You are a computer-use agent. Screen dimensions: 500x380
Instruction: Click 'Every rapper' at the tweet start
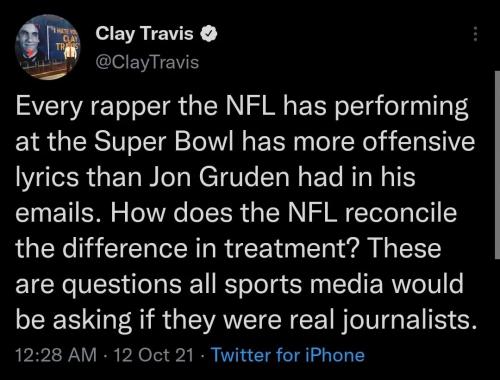93,107
